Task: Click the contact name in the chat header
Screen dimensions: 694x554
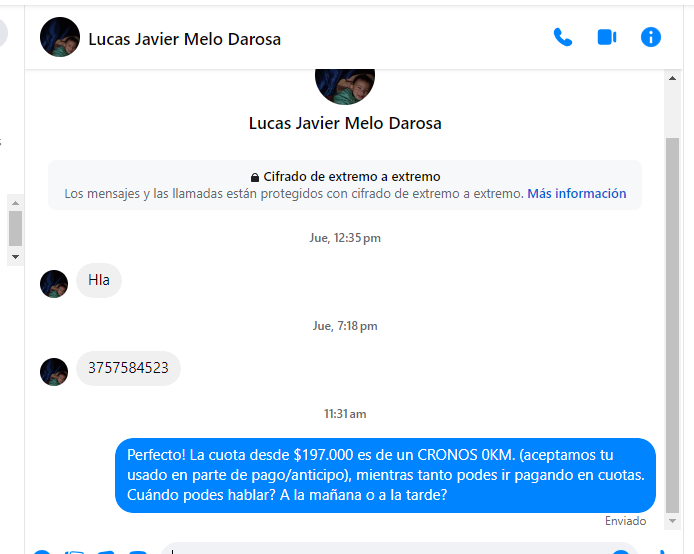Action: coord(185,39)
